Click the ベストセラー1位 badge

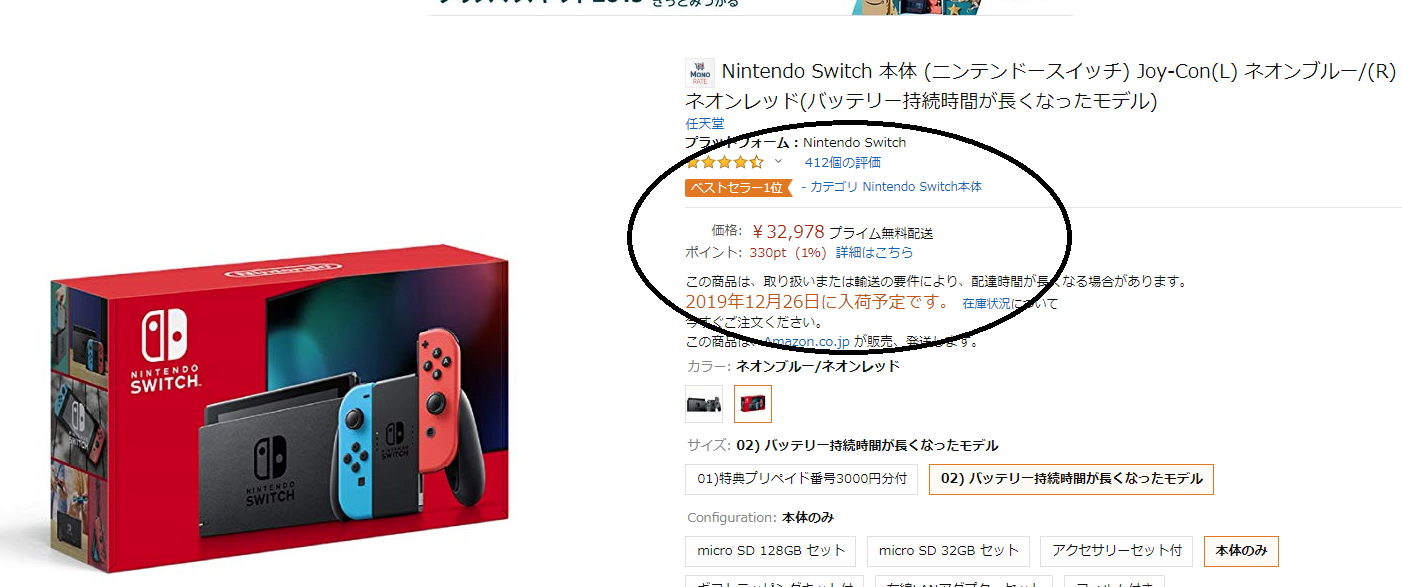click(737, 187)
